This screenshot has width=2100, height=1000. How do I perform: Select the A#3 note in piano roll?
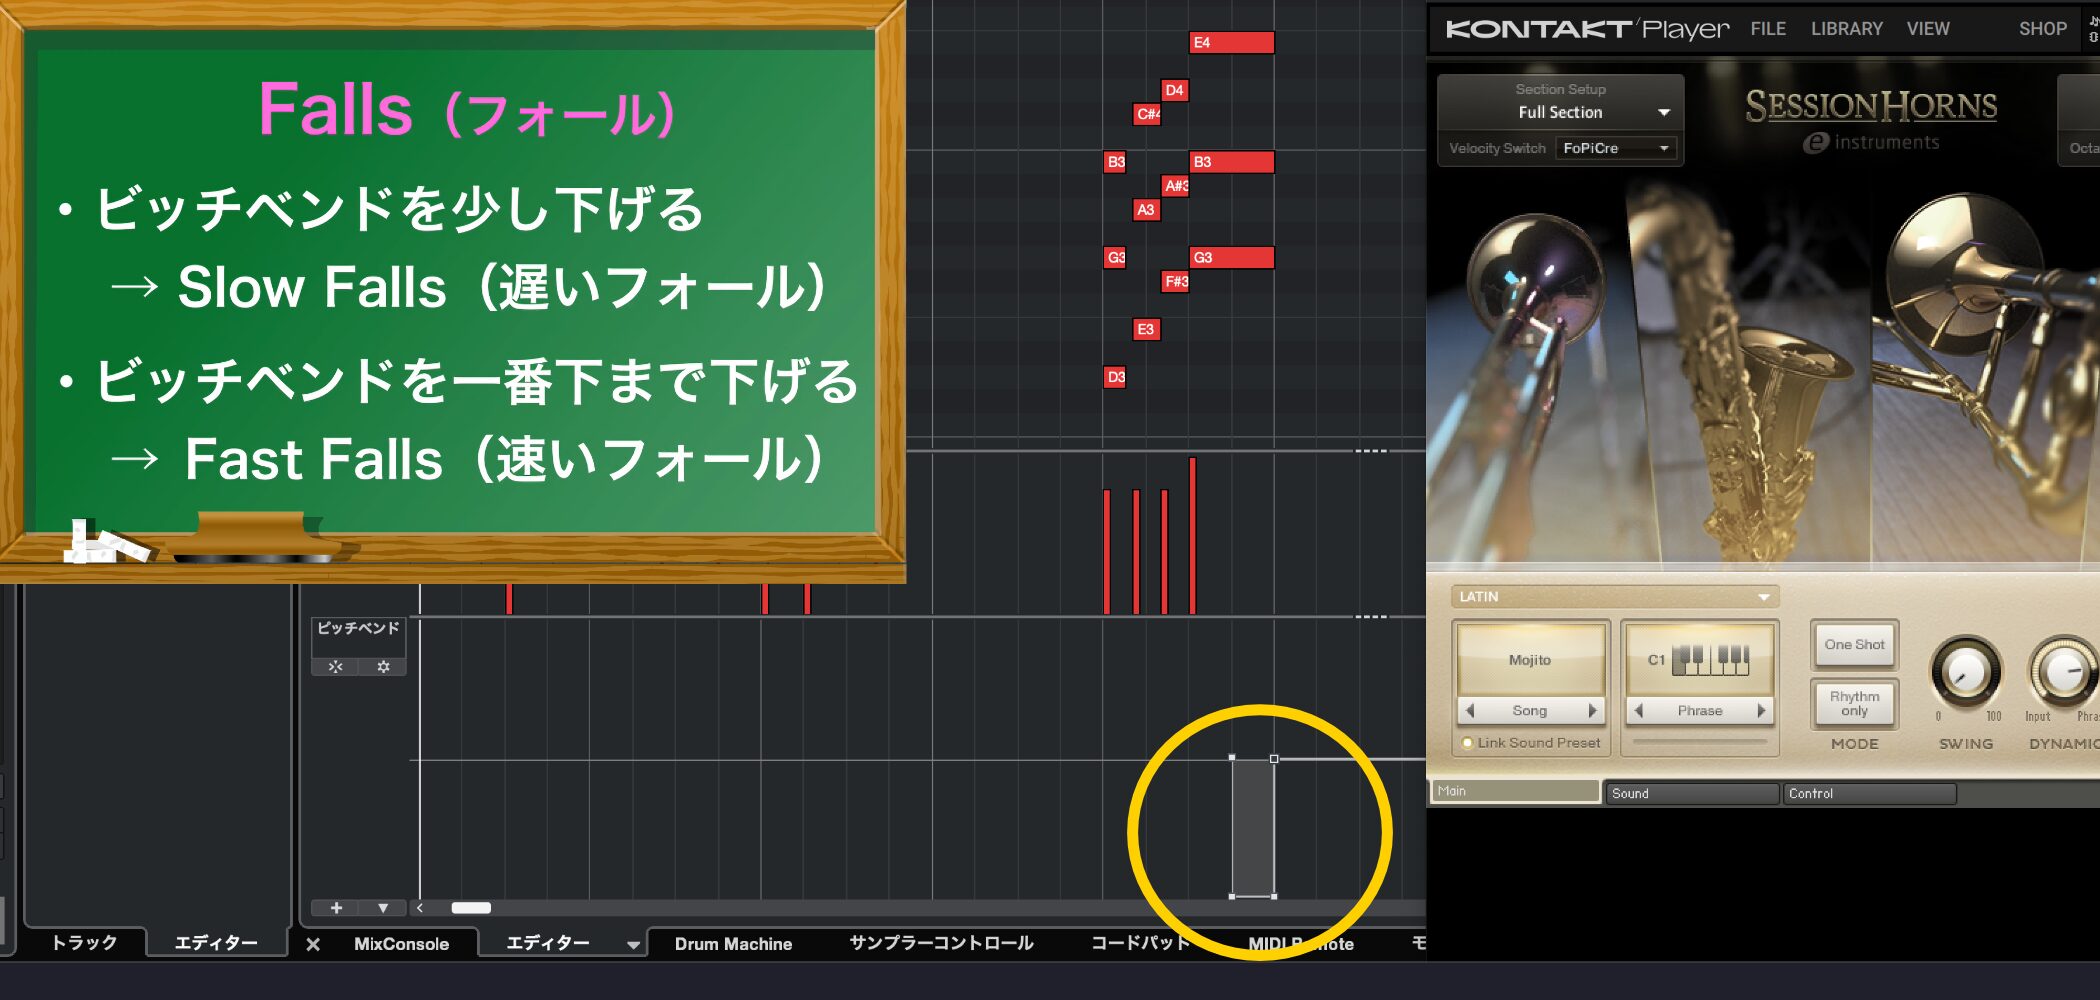point(1175,186)
